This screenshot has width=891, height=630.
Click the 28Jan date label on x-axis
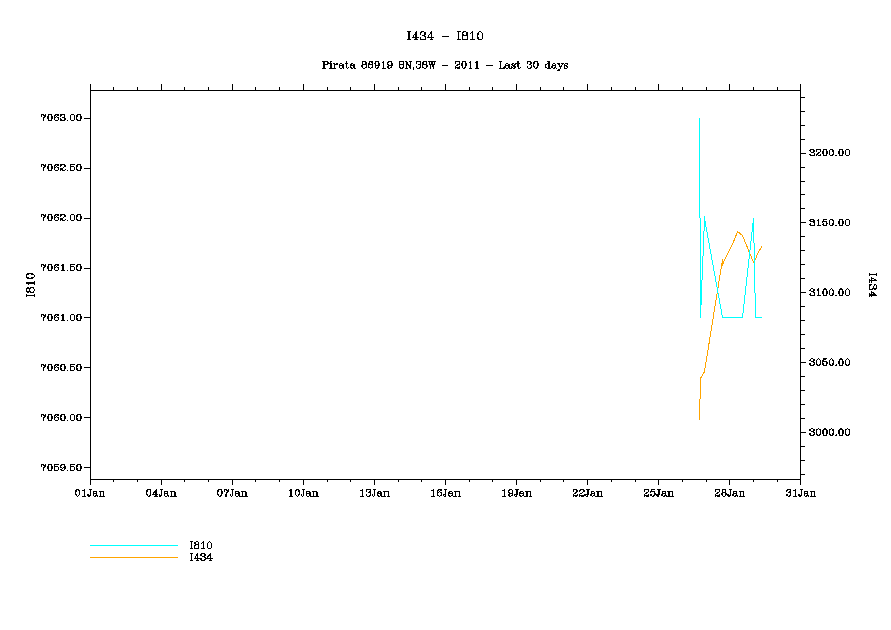pyautogui.click(x=729, y=493)
